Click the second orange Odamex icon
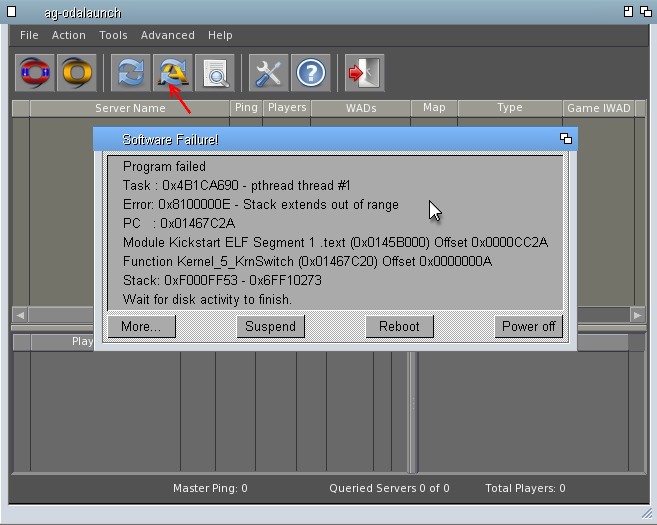 pos(76,73)
